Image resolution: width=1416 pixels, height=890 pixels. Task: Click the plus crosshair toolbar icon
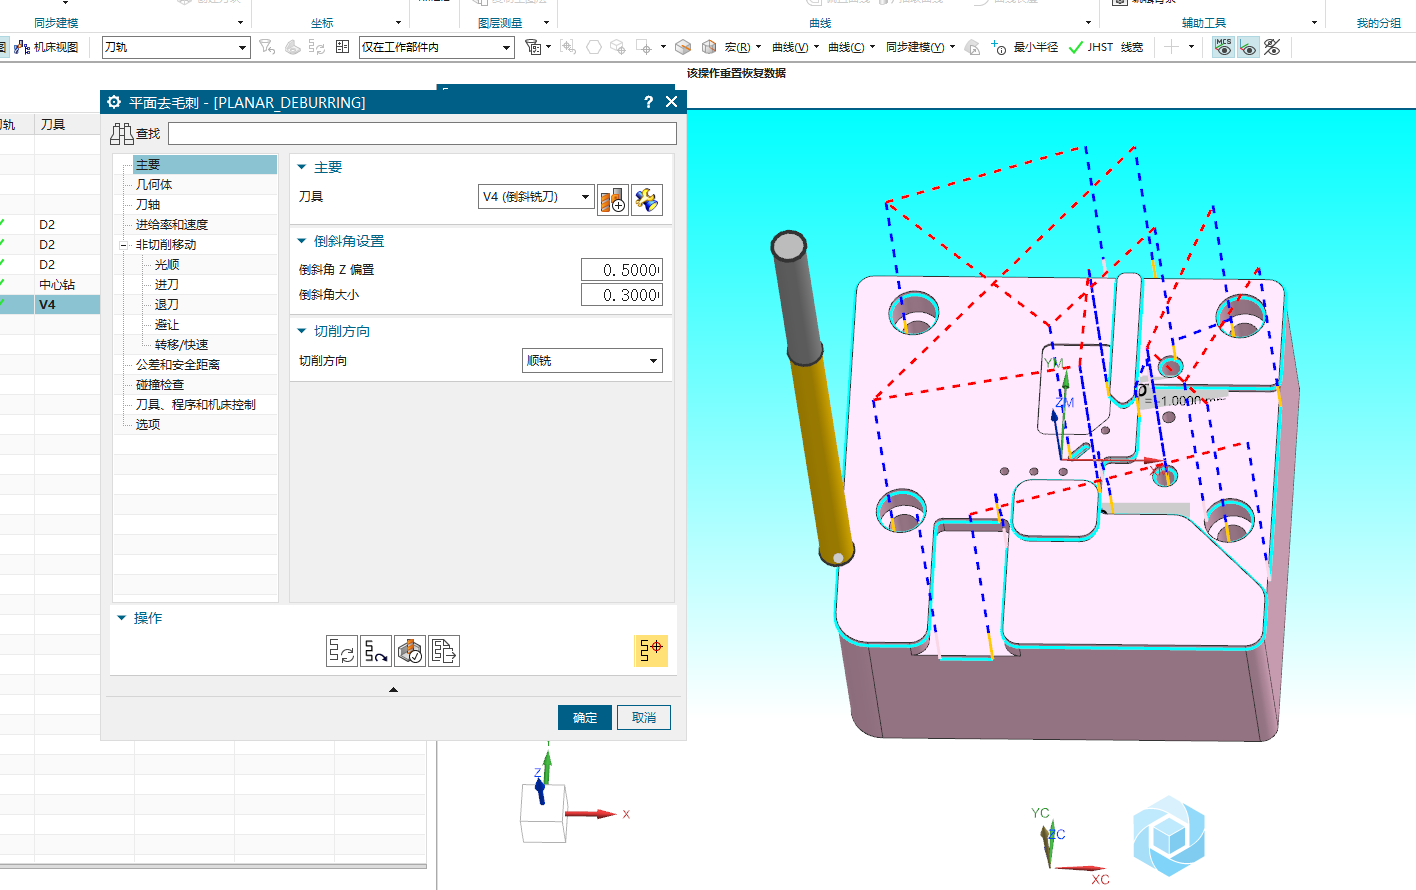pos(1171,47)
